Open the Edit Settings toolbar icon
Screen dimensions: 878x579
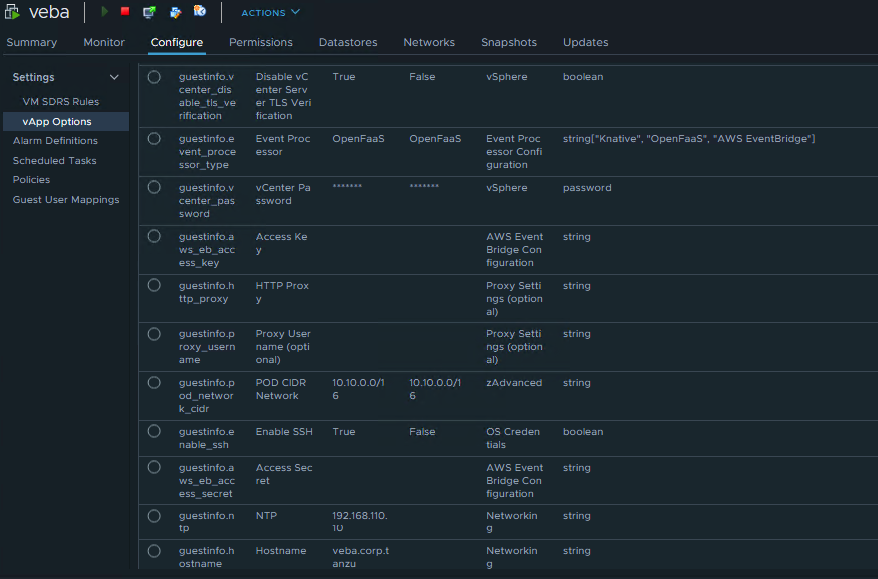pyautogui.click(x=175, y=12)
